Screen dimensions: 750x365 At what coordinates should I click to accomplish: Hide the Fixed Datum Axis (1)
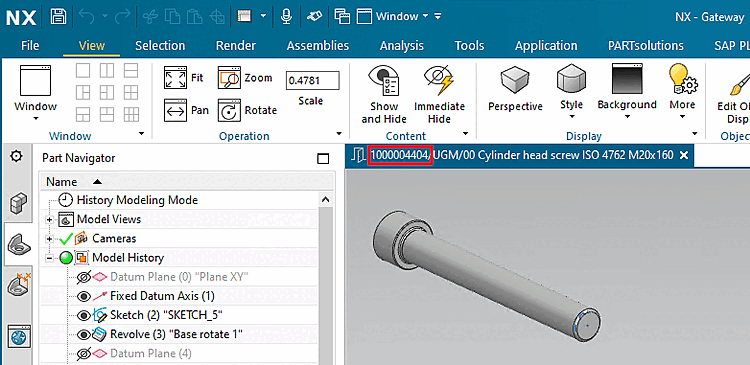pos(84,296)
